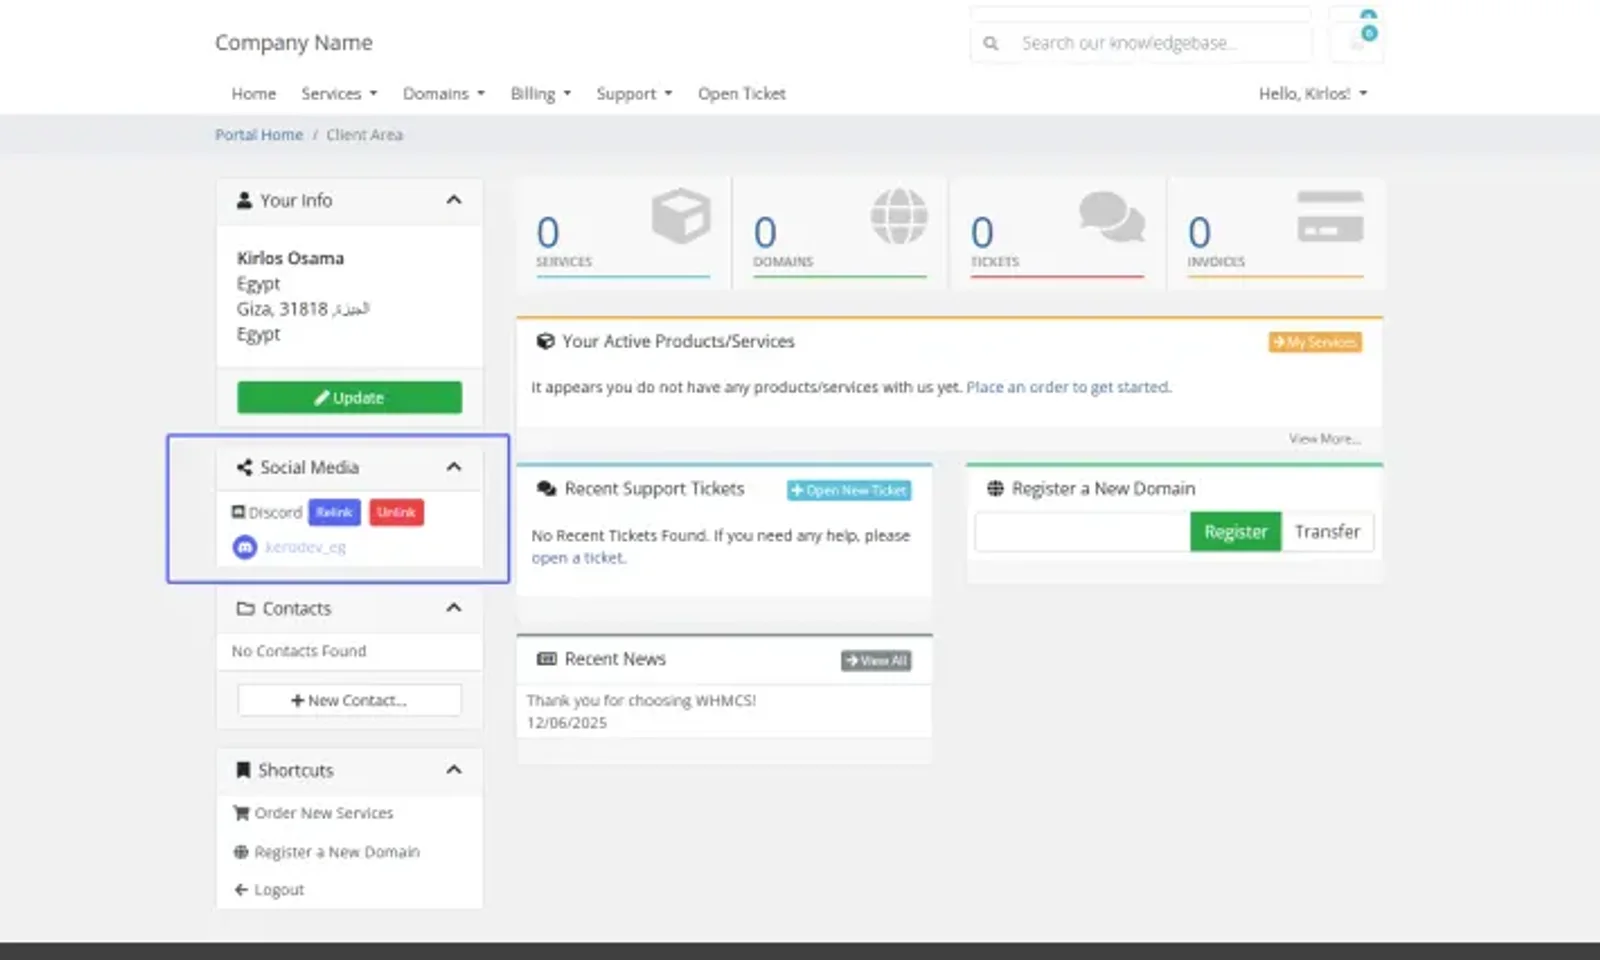The width and height of the screenshot is (1600, 960).
Task: Open the shopping cart icon
Action: (1357, 42)
